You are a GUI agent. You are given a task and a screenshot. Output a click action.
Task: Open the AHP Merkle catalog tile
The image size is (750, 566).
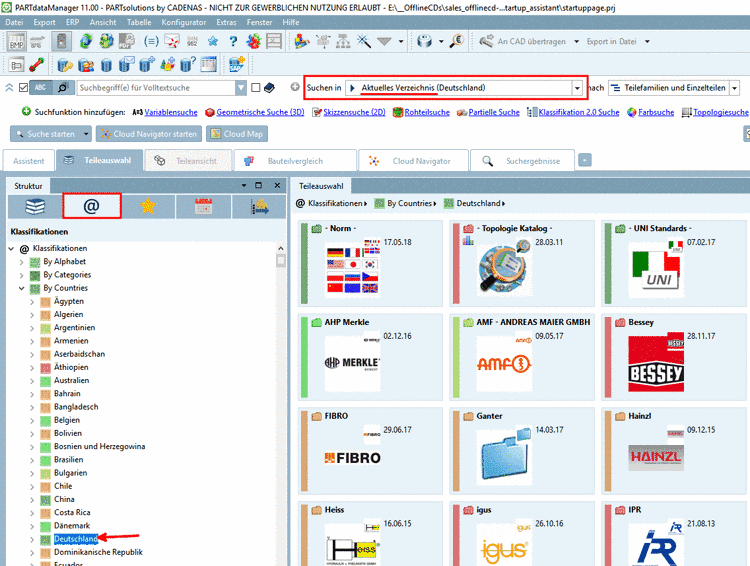tap(370, 357)
